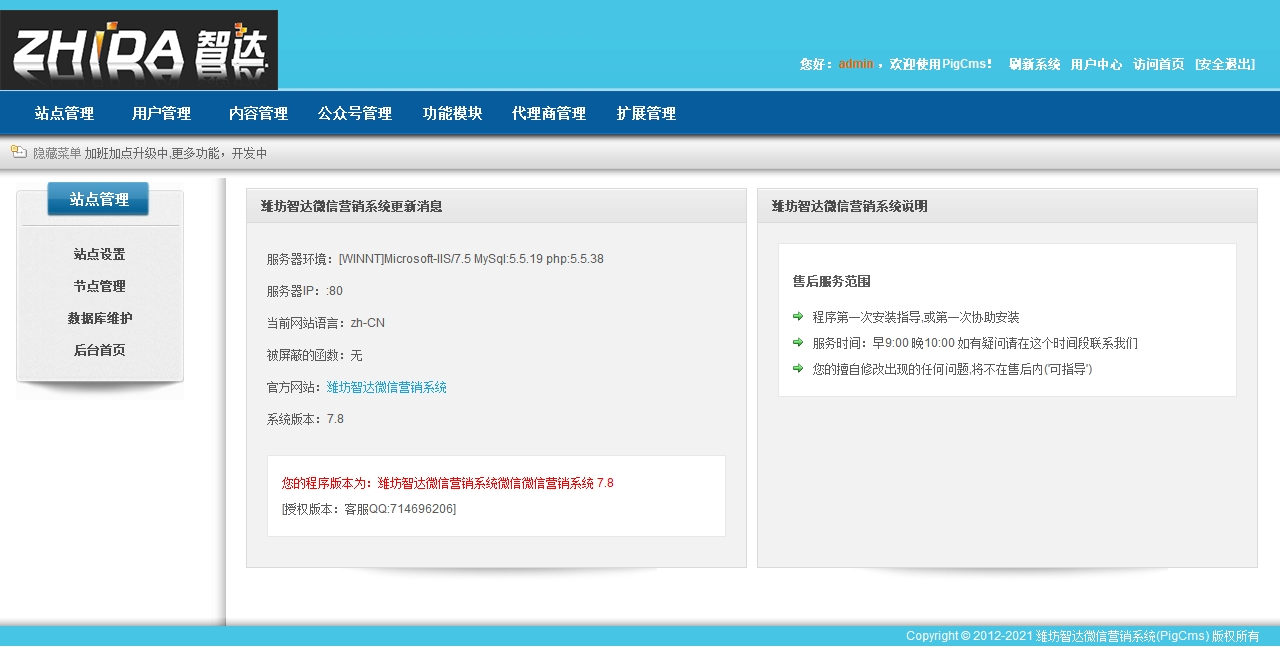Open the 用户管理 top menu
Screen dimensions: 1280x648
(161, 114)
